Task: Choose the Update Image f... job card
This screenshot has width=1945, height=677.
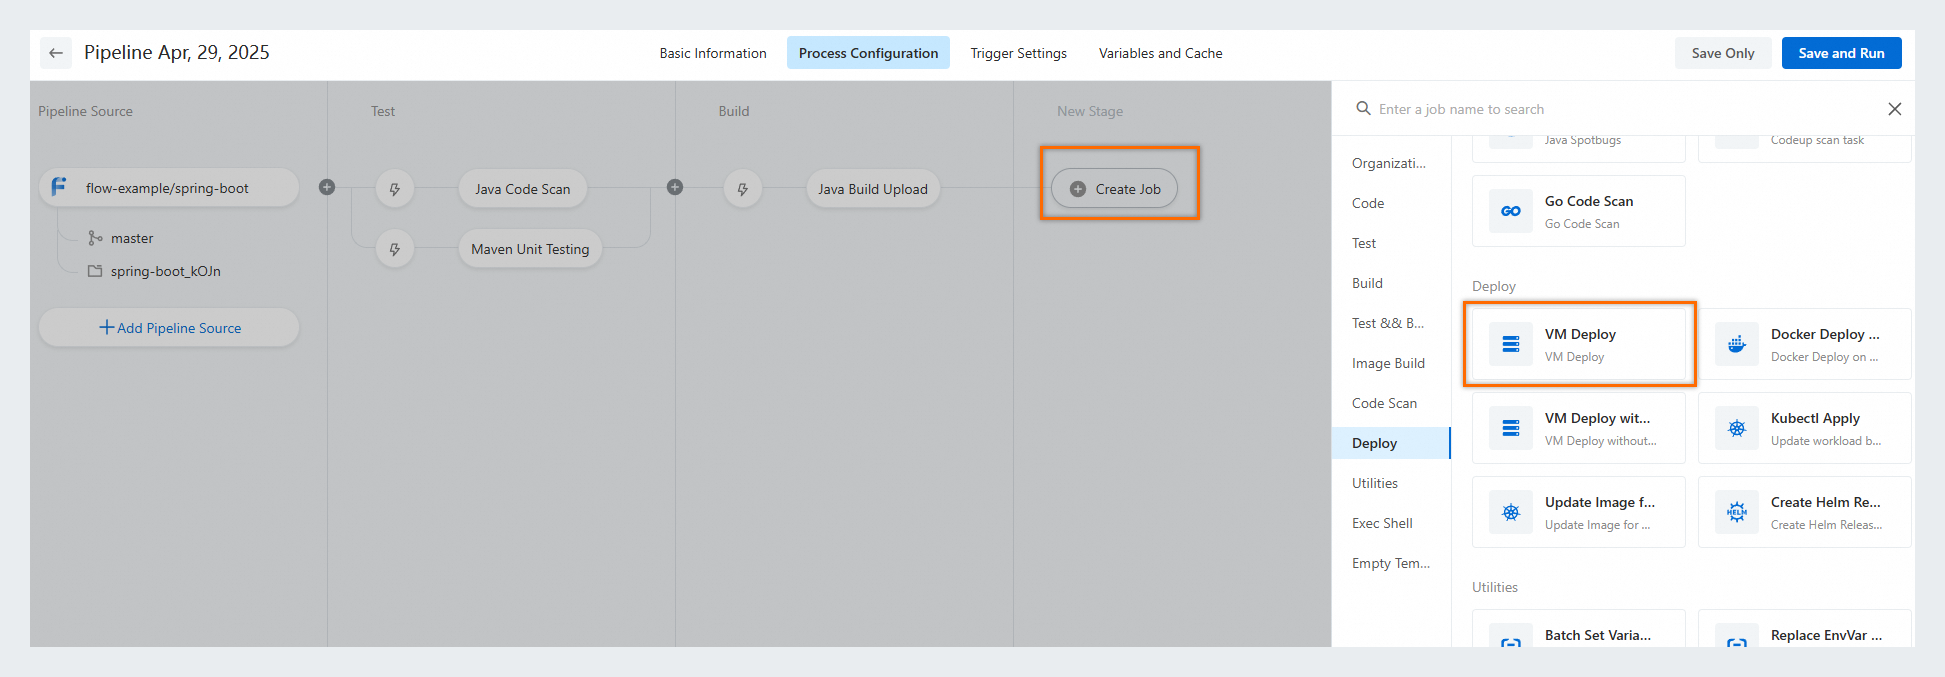Action: coord(1579,512)
